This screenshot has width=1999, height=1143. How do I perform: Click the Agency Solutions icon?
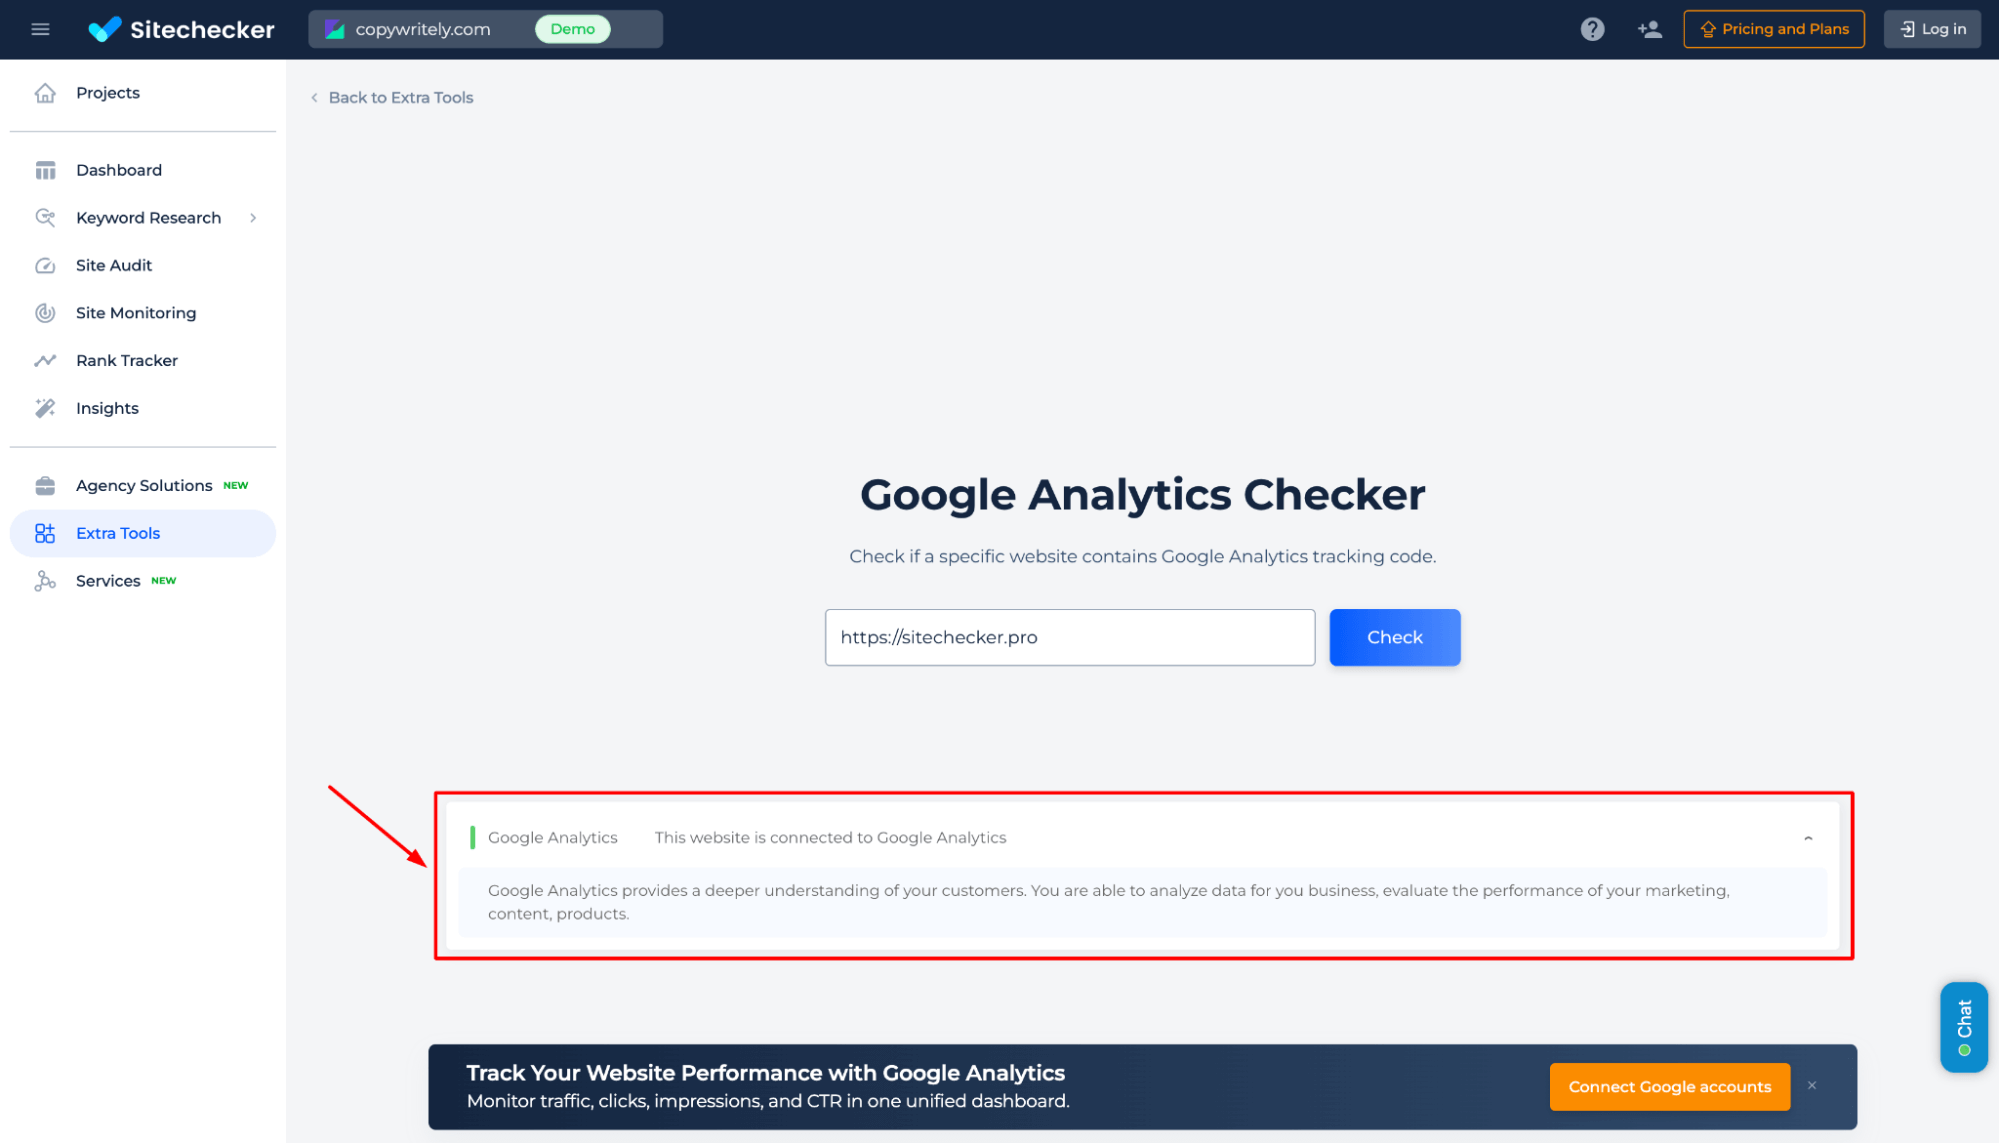[45, 486]
